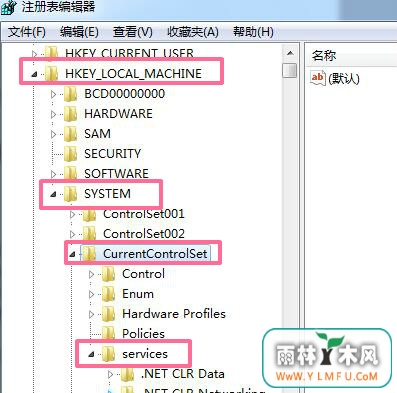This screenshot has height=393, width=397.
Task: Open the 编辑(E) menu
Action: point(79,32)
